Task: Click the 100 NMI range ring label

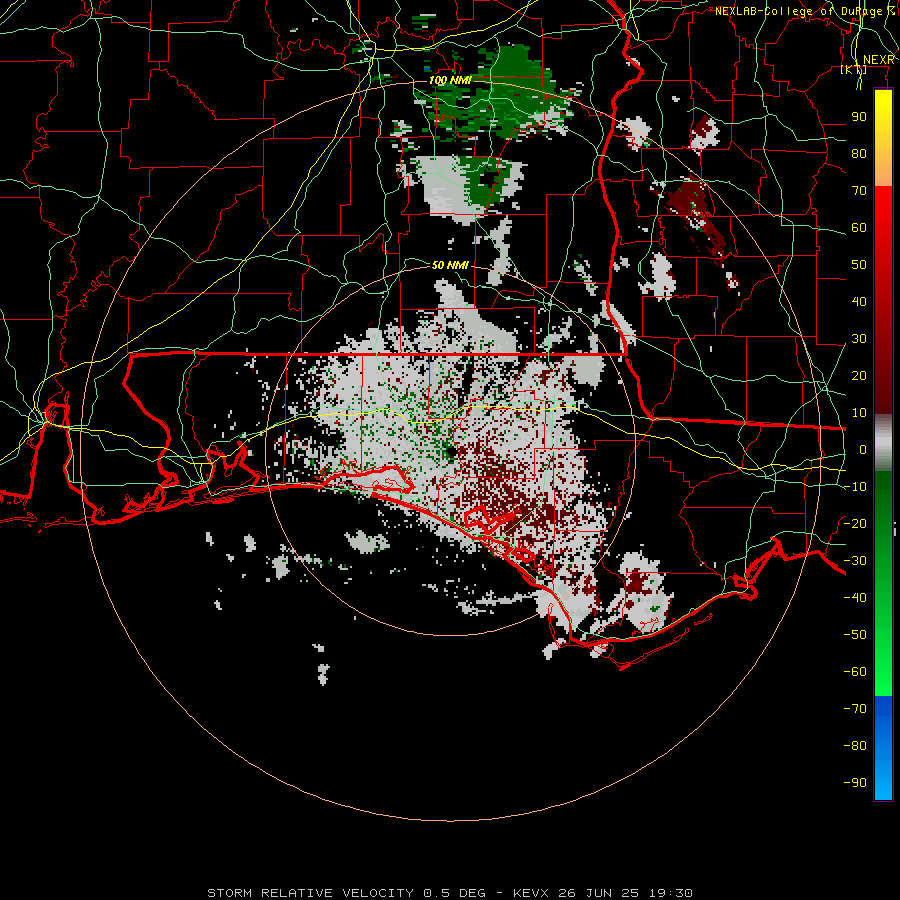Action: [450, 80]
